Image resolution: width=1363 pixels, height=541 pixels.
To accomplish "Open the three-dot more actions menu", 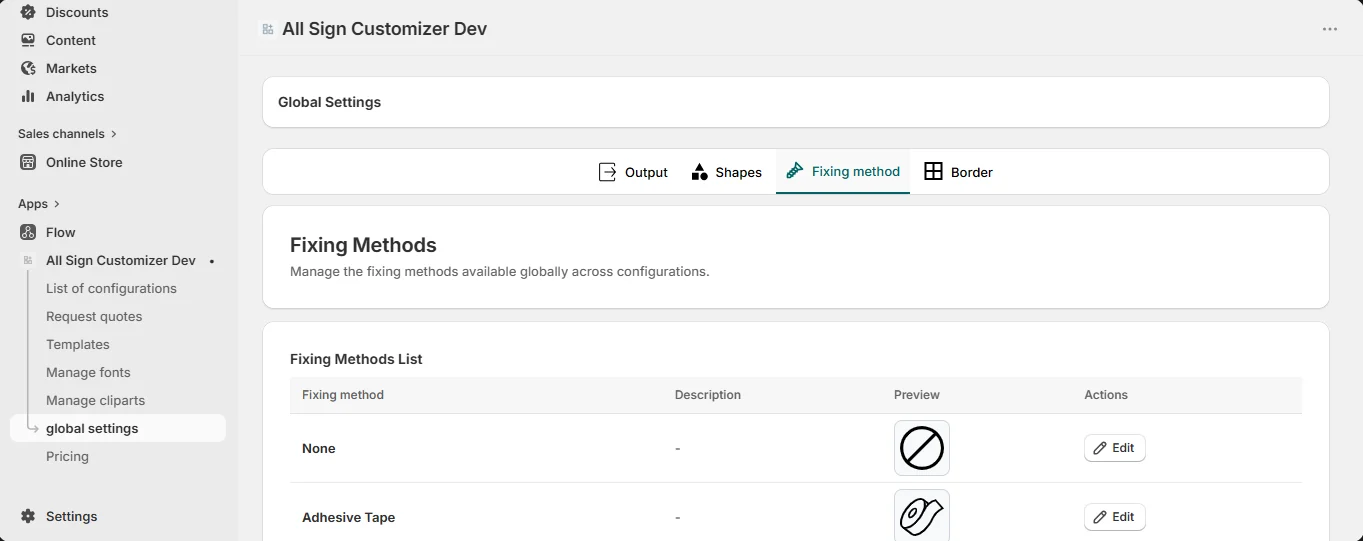I will click(1330, 29).
